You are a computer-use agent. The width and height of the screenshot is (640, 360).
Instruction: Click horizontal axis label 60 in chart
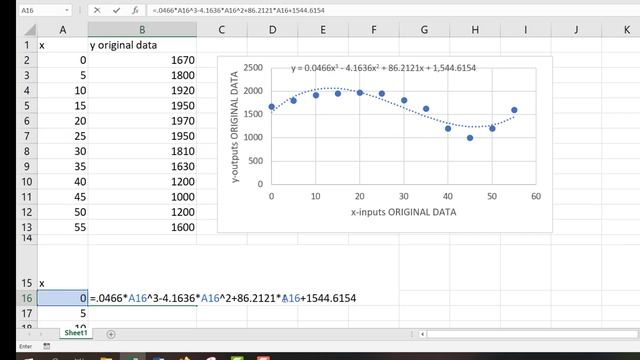(x=536, y=196)
